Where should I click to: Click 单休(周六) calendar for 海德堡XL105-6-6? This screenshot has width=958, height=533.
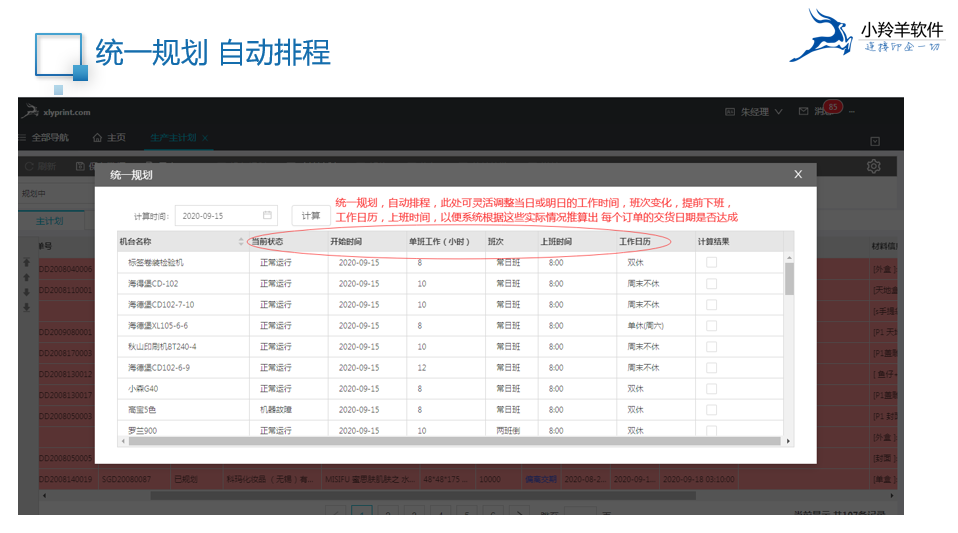pos(645,326)
